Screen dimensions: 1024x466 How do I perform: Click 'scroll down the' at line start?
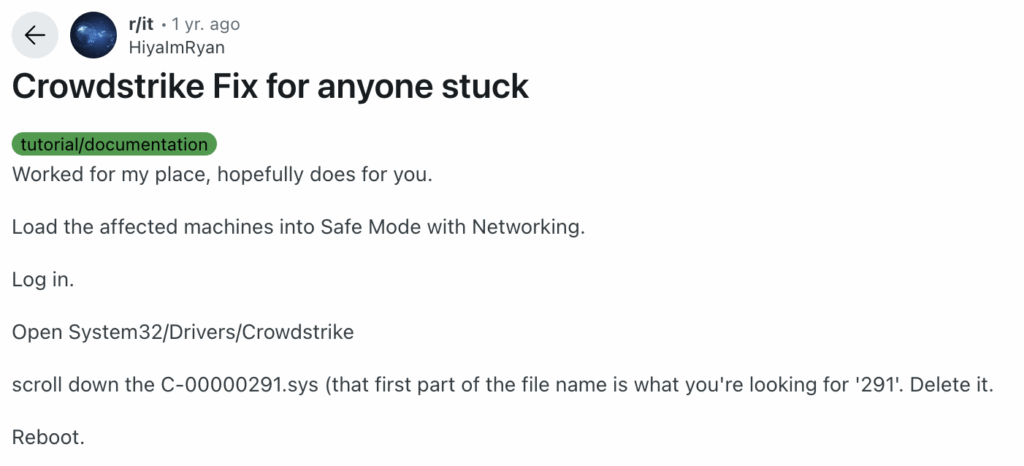pos(70,385)
